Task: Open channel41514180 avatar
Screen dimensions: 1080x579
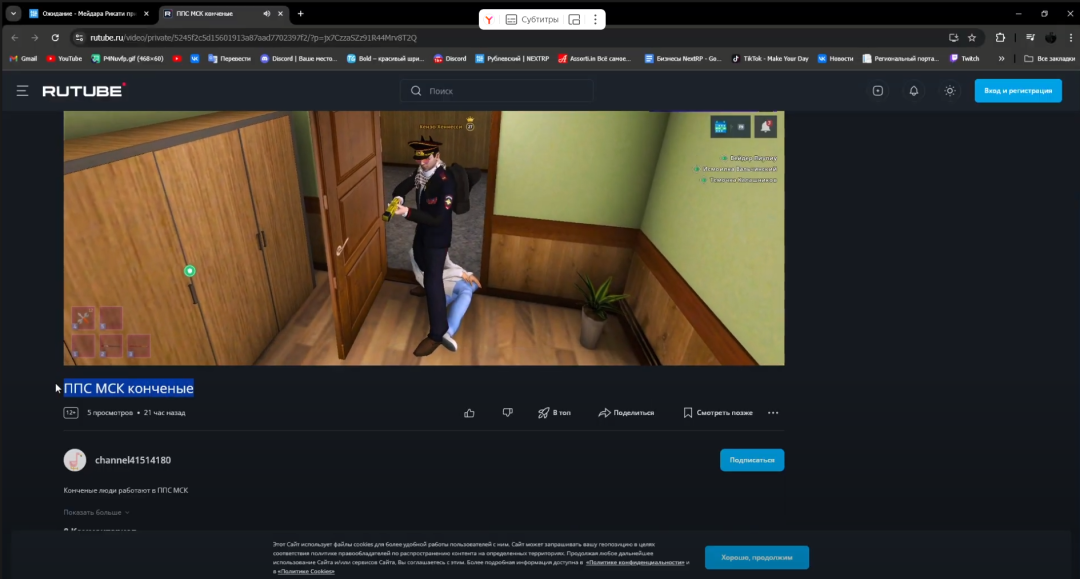Action: 74,460
